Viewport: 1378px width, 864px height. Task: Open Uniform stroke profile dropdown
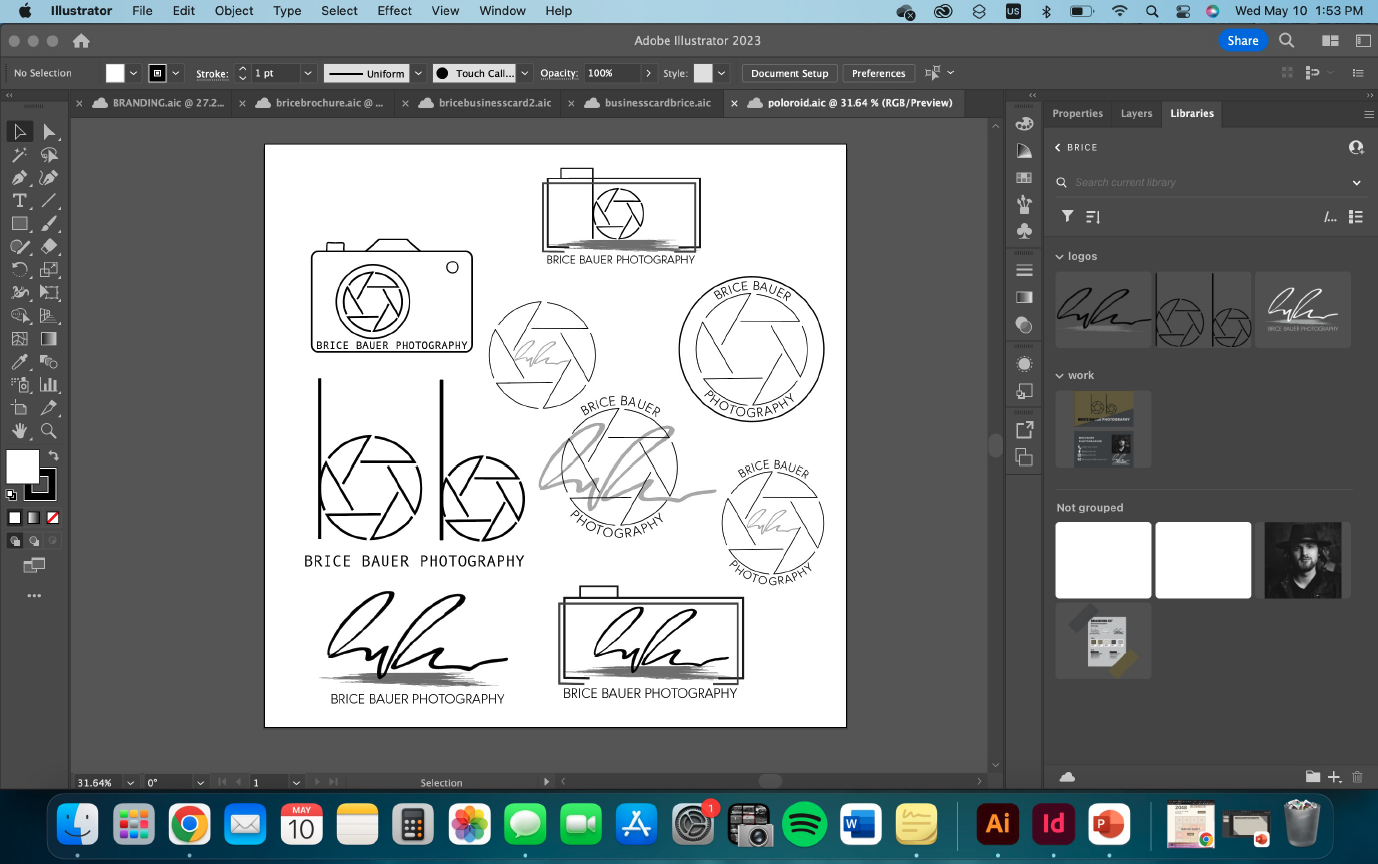(x=419, y=73)
